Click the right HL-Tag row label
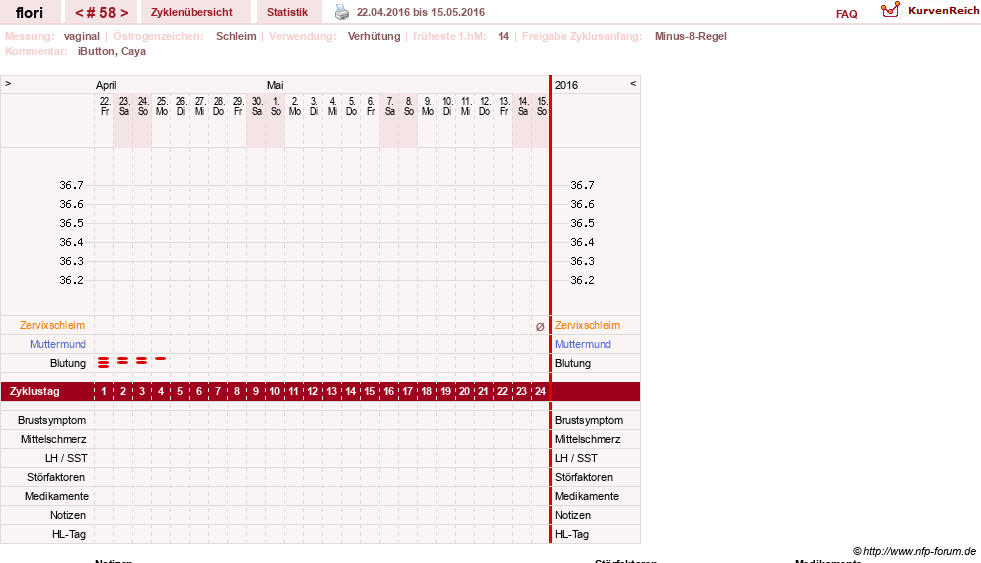 [572, 534]
